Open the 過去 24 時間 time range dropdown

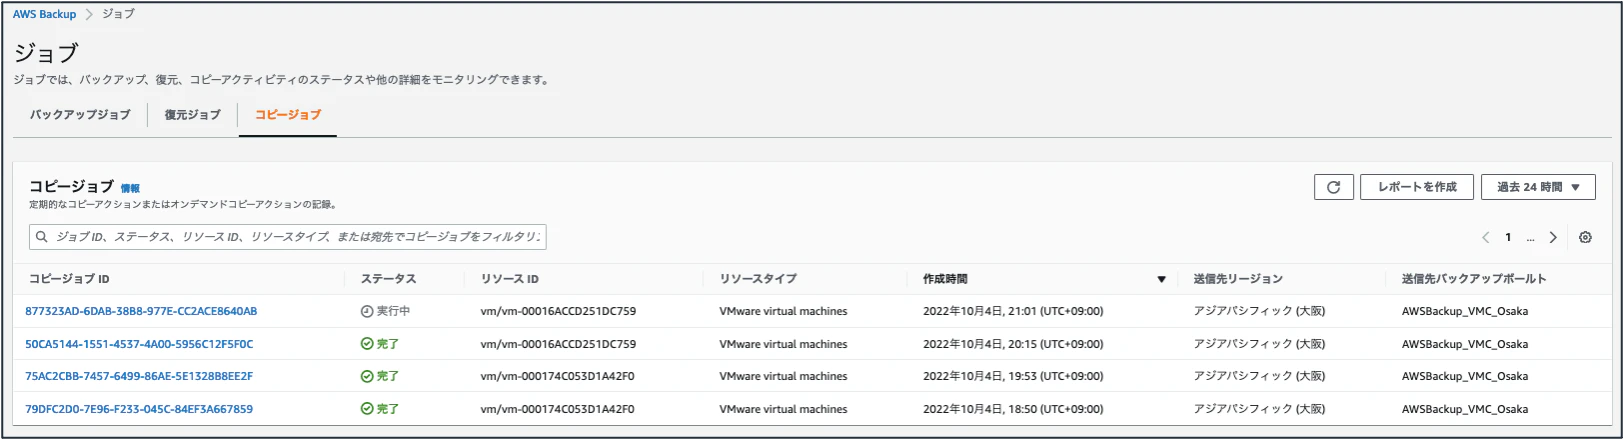[x=1538, y=187]
